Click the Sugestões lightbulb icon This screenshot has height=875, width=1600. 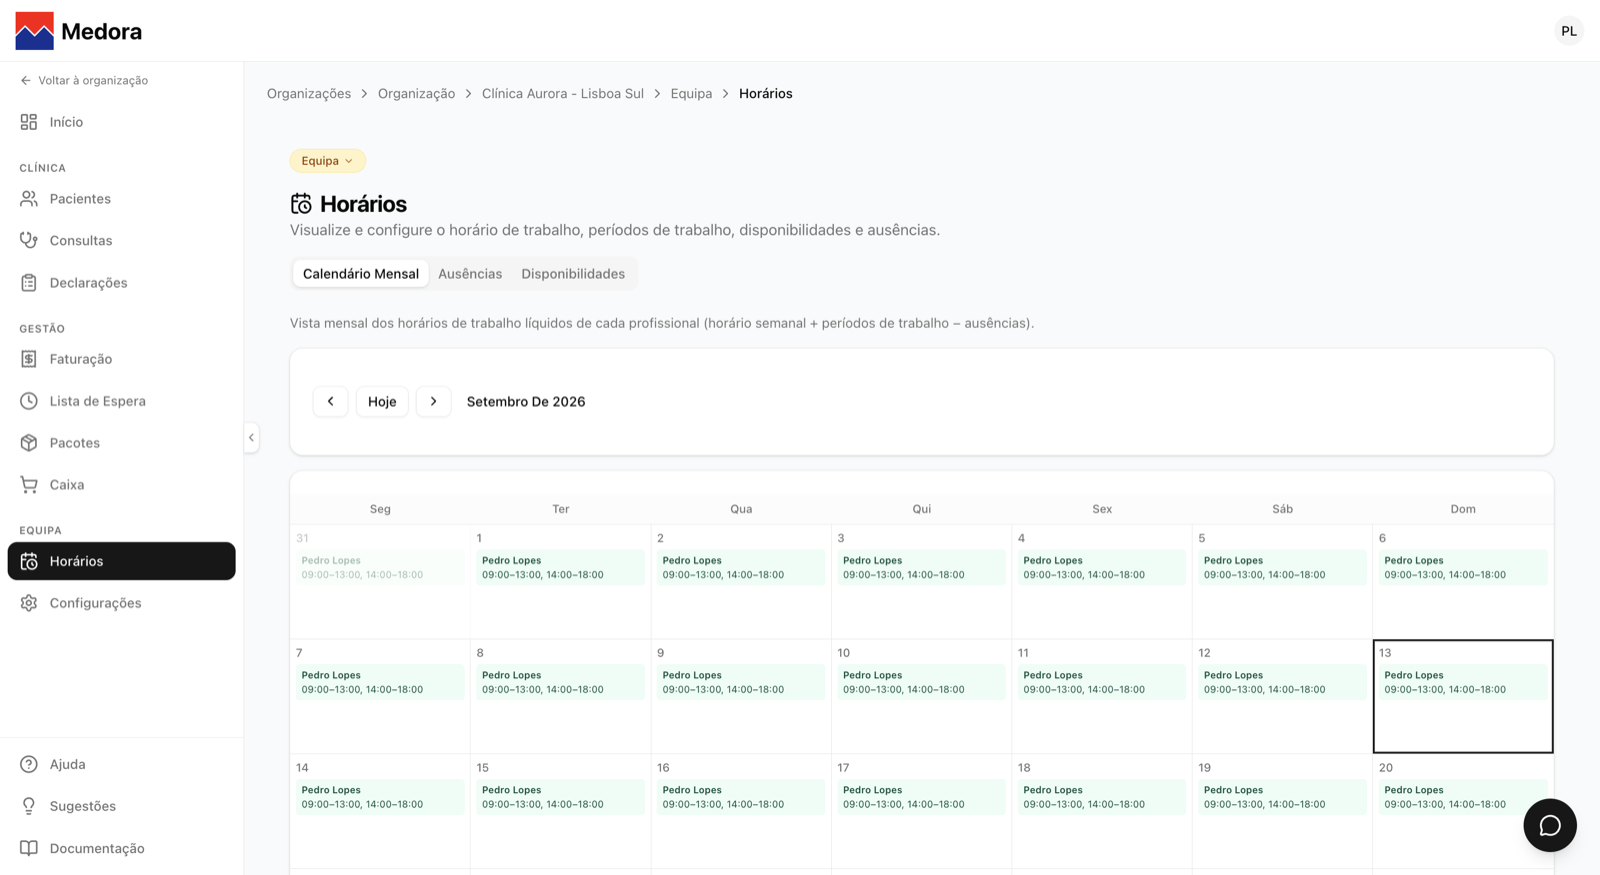click(29, 806)
